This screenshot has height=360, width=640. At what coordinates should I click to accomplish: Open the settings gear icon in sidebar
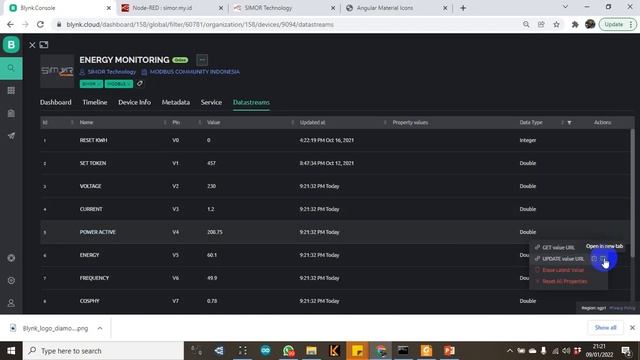[x=11, y=280]
